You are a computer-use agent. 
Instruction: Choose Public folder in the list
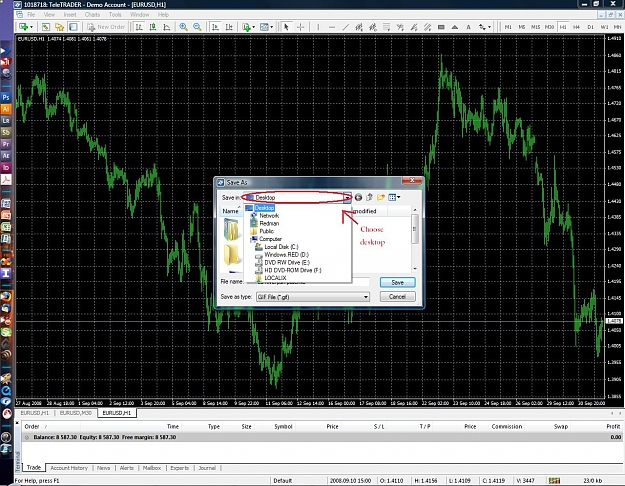click(266, 231)
